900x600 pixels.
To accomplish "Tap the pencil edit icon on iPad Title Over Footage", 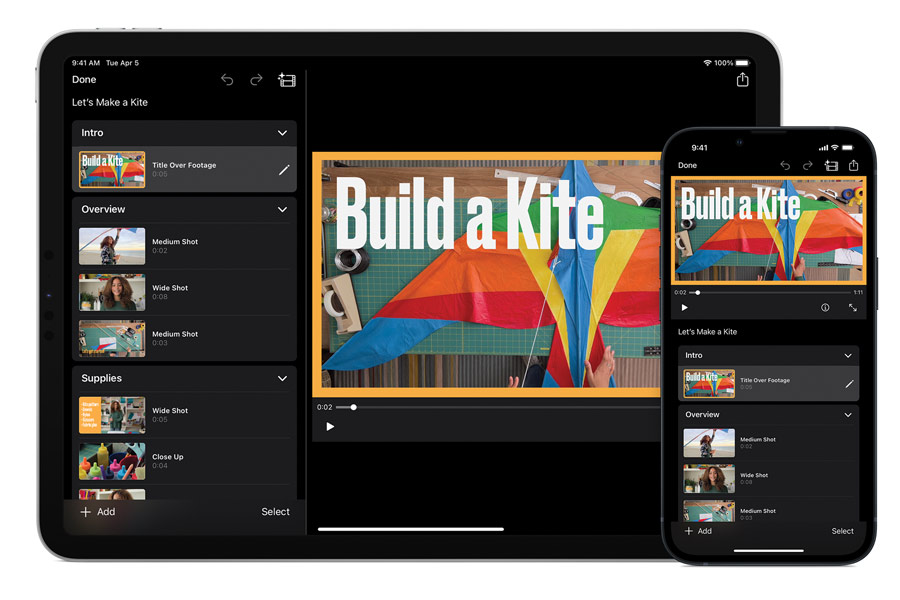I will pos(284,170).
